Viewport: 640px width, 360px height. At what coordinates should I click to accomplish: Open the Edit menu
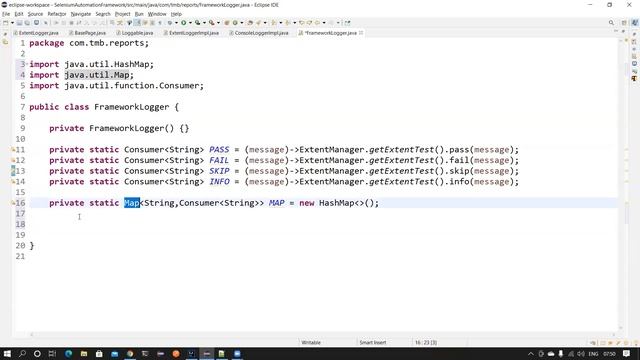click(x=19, y=14)
